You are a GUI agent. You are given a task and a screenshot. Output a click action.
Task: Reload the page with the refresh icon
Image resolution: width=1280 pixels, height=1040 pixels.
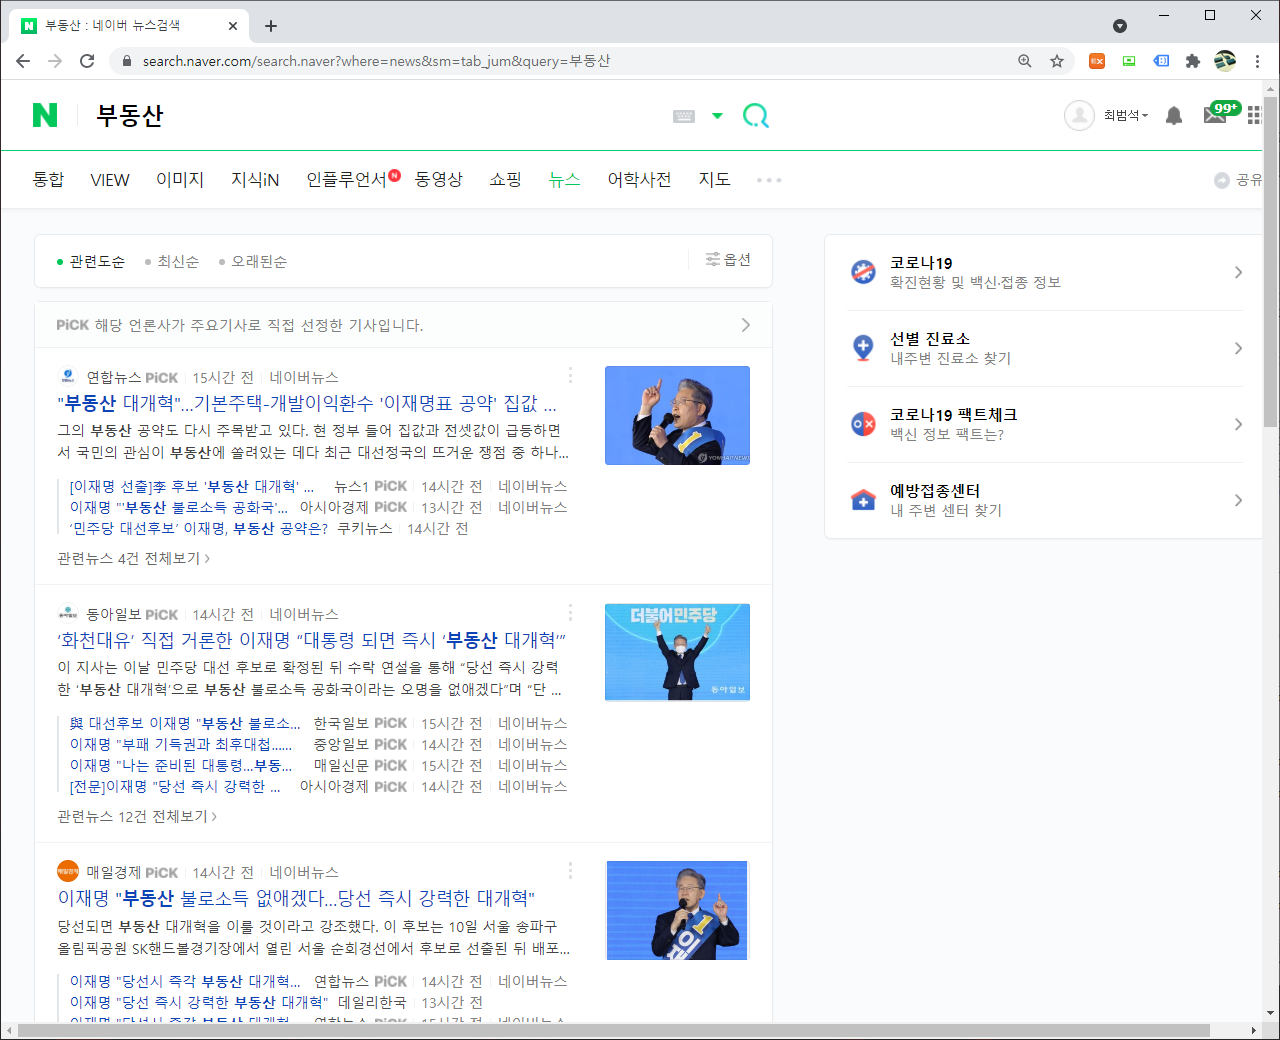tap(87, 61)
